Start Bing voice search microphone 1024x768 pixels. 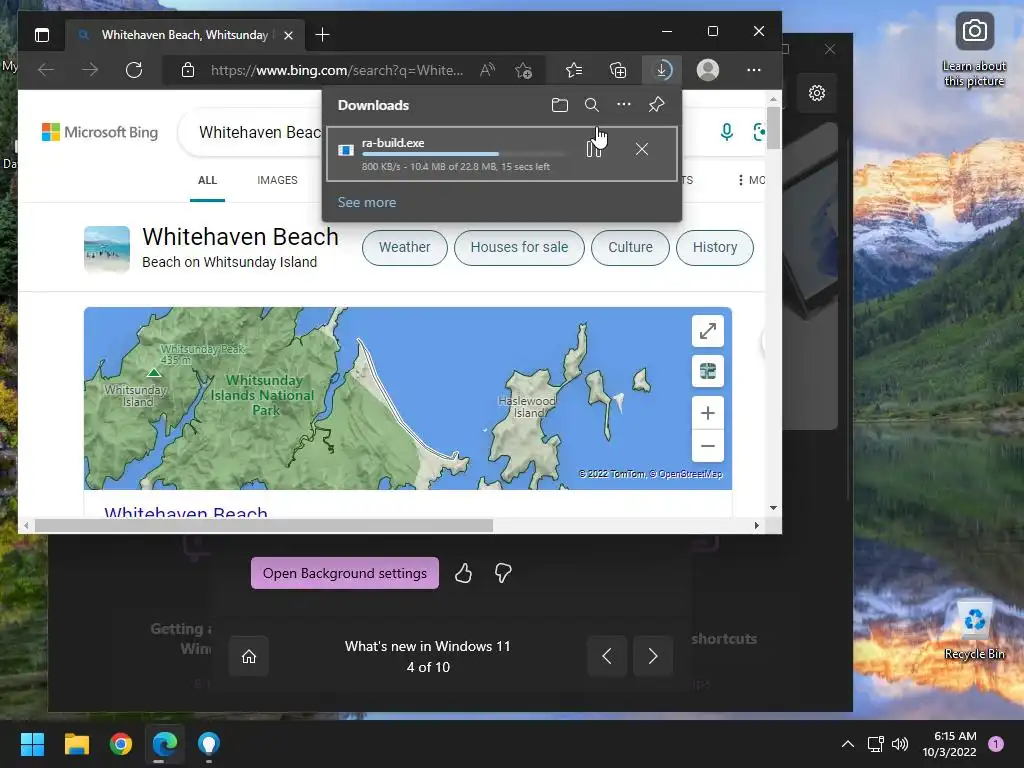click(x=726, y=132)
